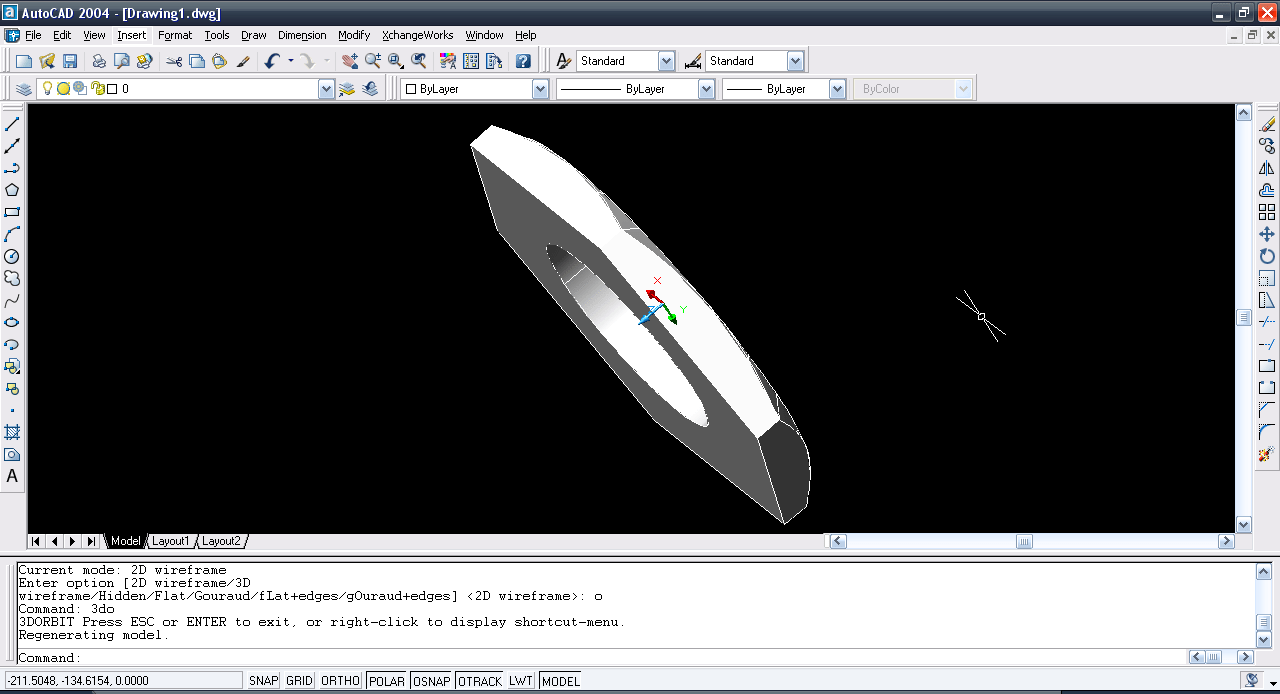The width and height of the screenshot is (1280, 694).
Task: Open a drawing file icon
Action: click(x=47, y=61)
